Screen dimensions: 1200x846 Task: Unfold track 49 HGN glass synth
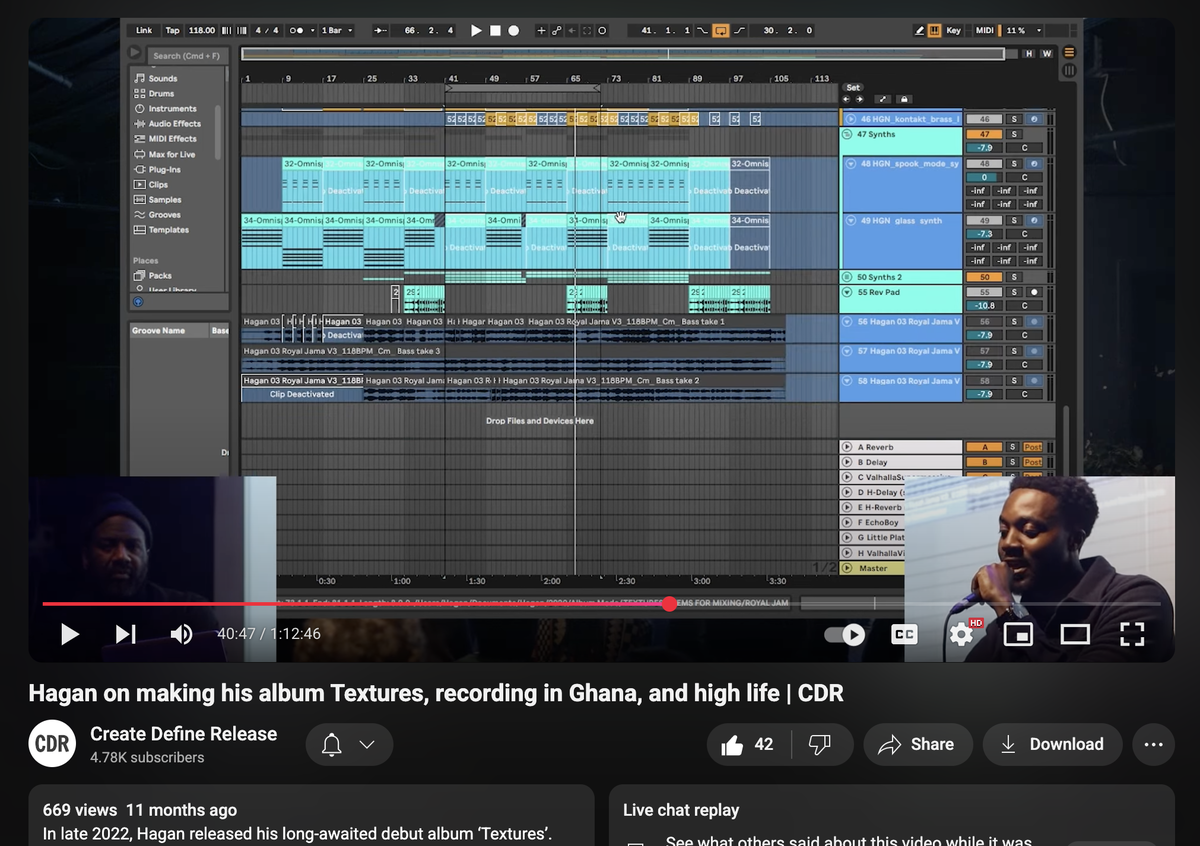850,220
